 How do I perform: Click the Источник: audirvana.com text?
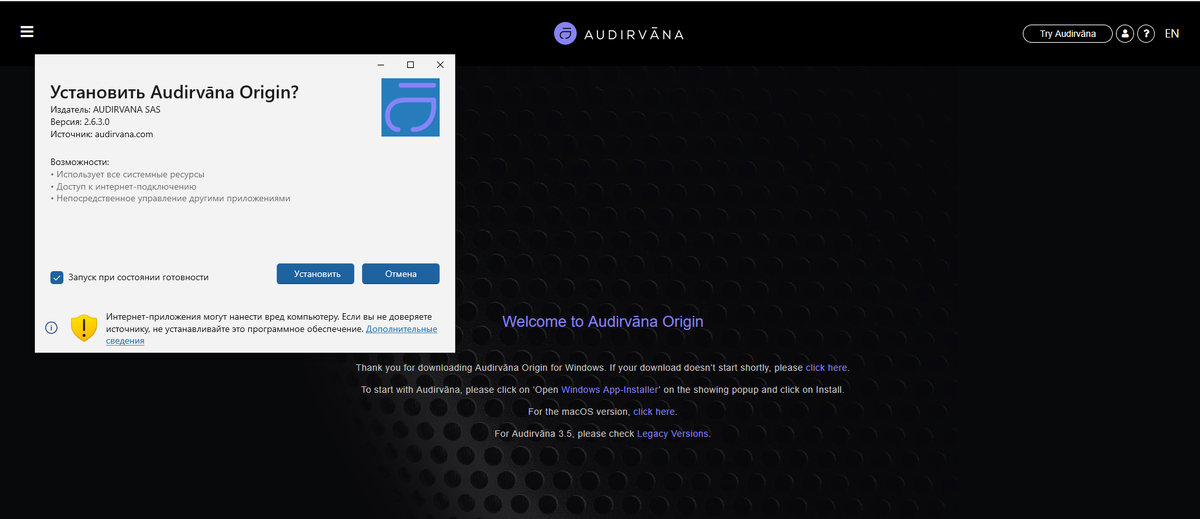(x=101, y=134)
